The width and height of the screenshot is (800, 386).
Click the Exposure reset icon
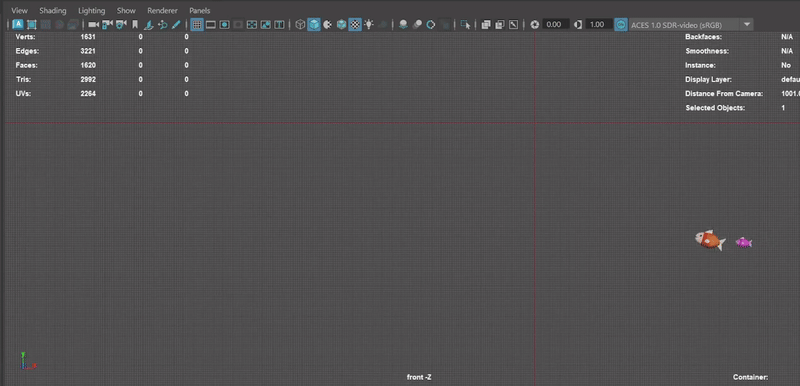click(534, 24)
